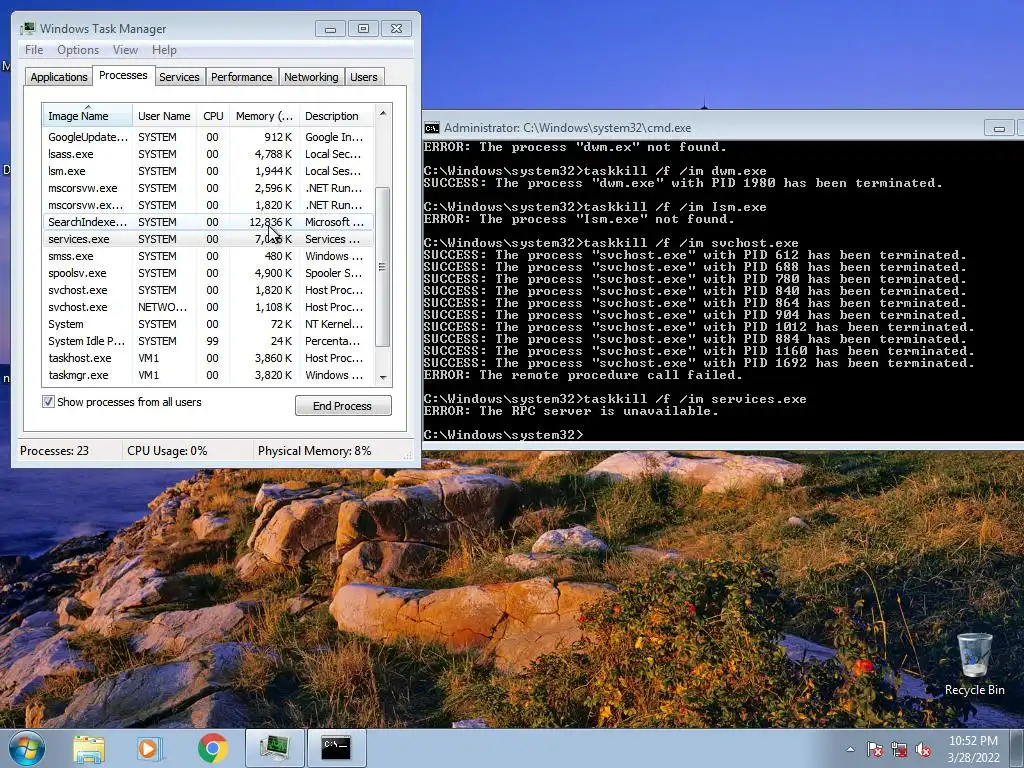Select the services.exe process row
Screen dimensions: 1024x768
point(208,239)
